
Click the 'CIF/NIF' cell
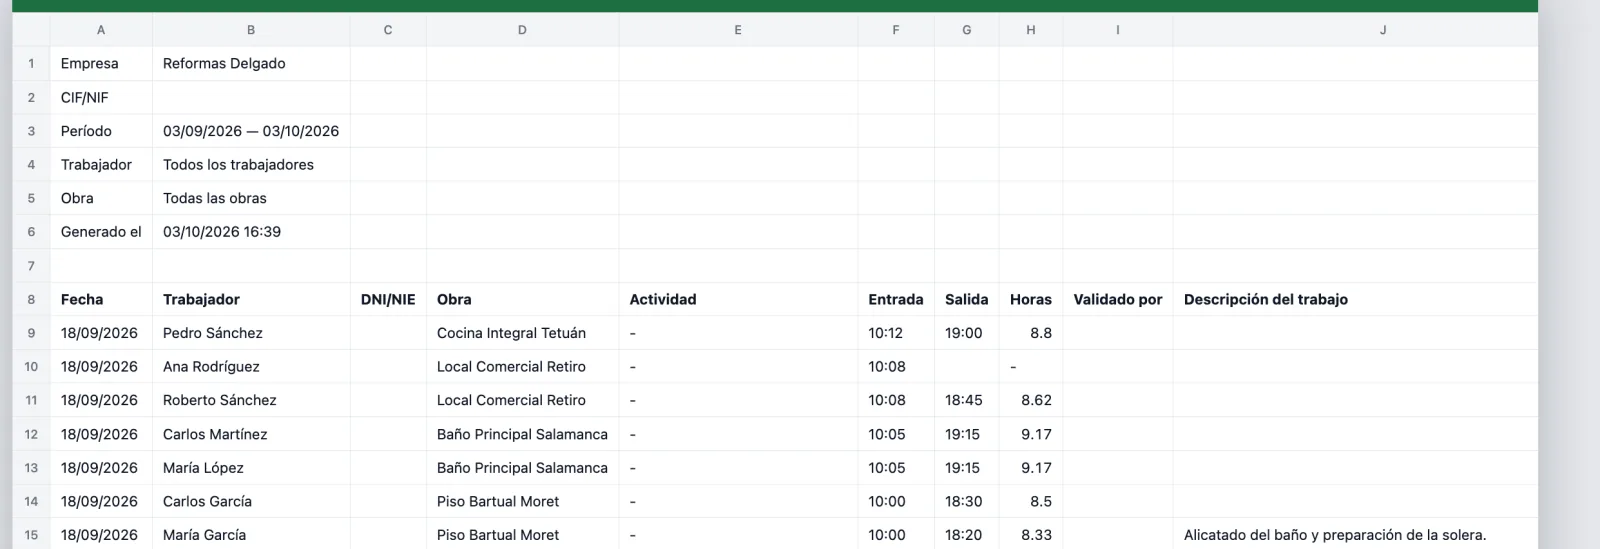(101, 97)
